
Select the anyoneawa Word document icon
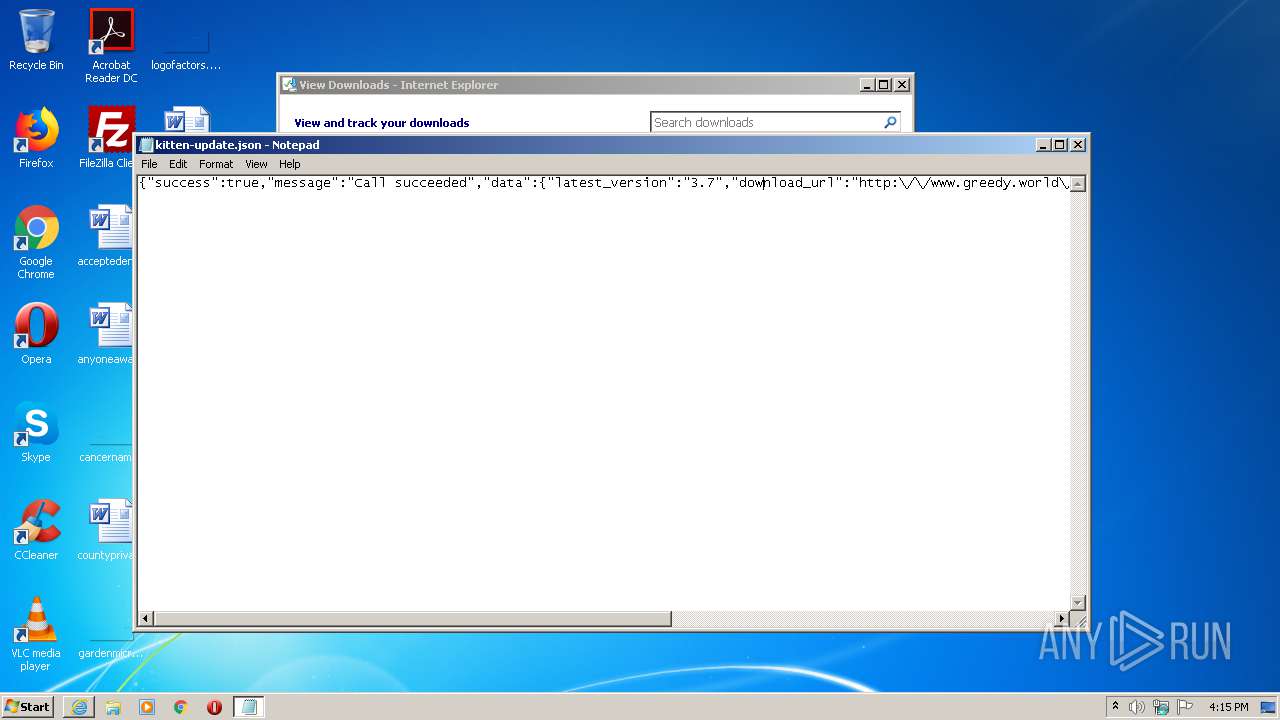108,334
